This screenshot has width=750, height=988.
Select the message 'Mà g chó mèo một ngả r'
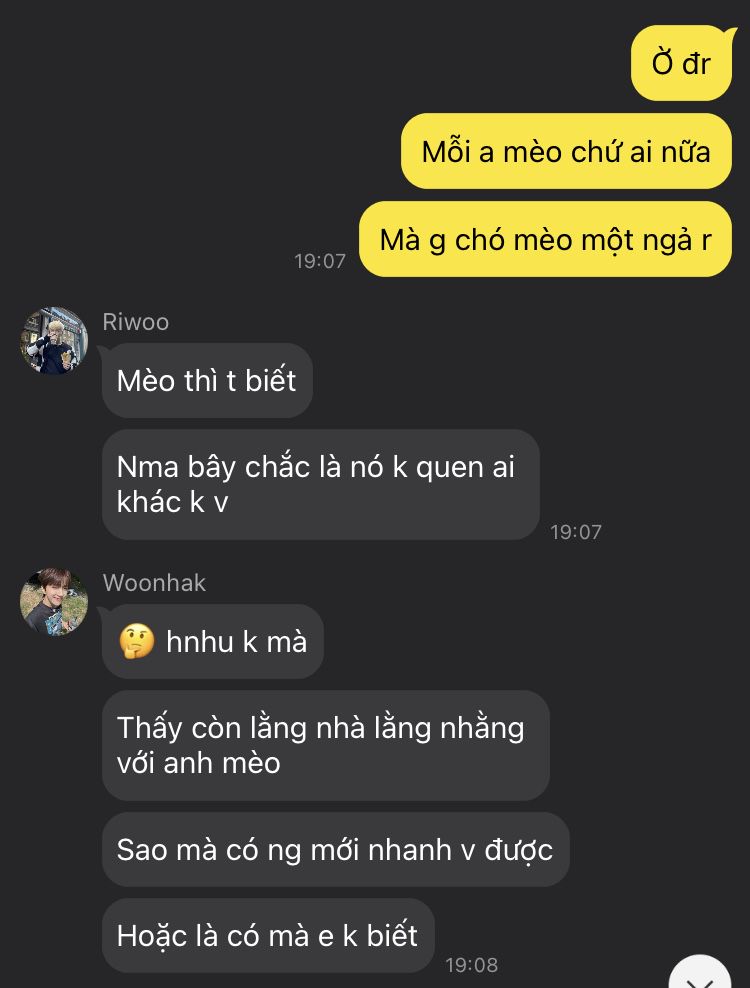pos(545,239)
